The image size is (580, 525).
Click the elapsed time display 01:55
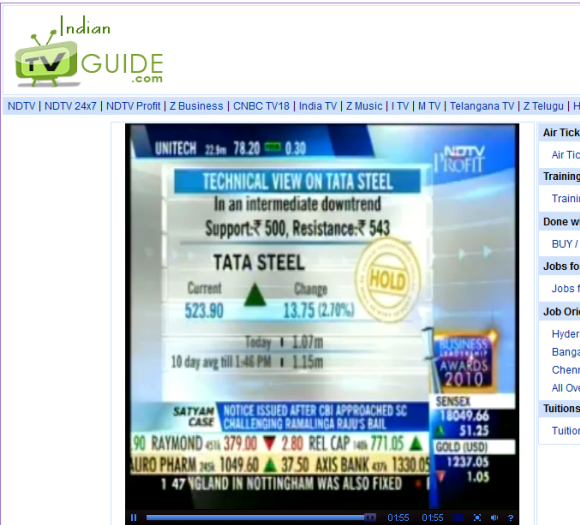point(398,518)
